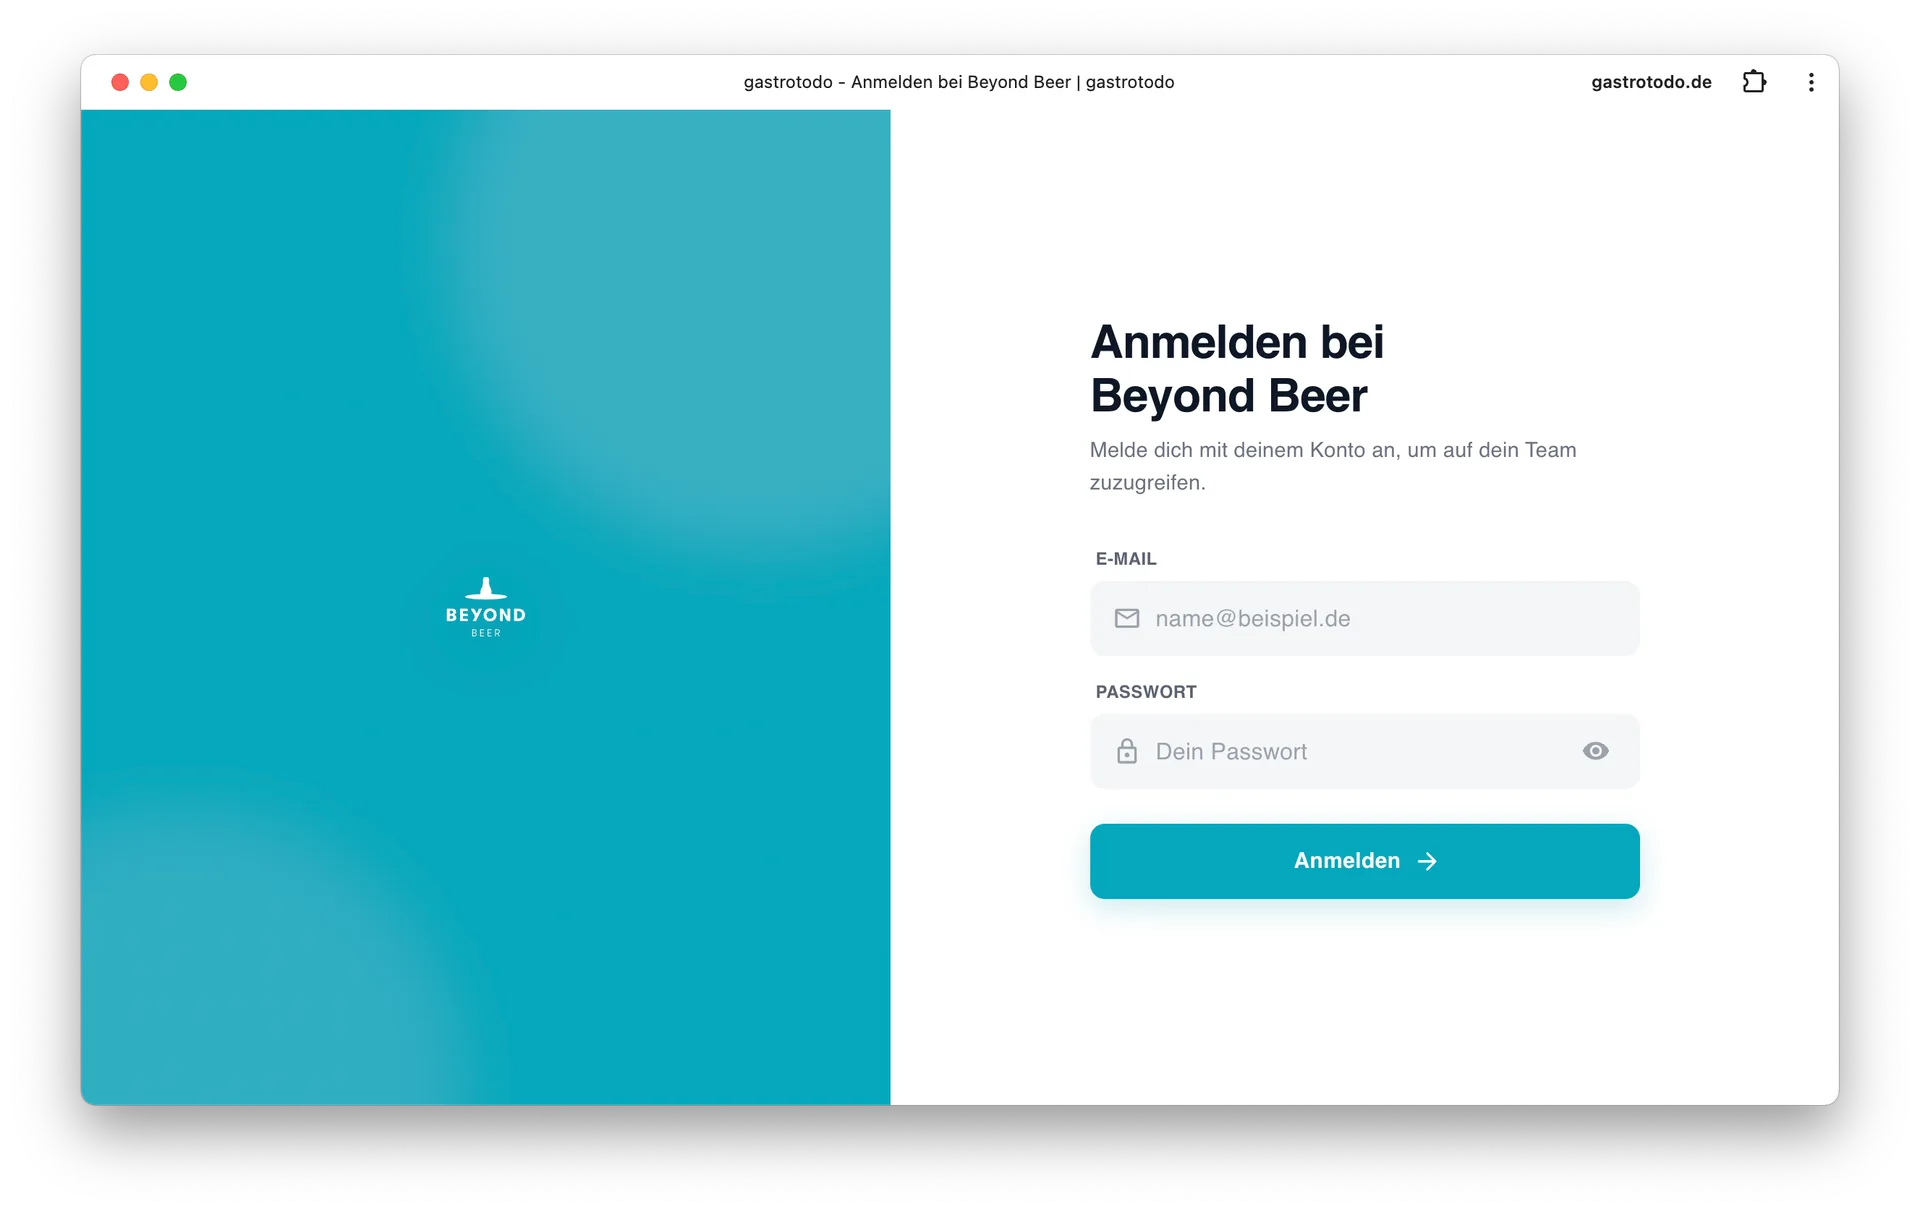Image resolution: width=1920 pixels, height=1212 pixels.
Task: Toggle password visibility eye icon
Action: pyautogui.click(x=1595, y=751)
